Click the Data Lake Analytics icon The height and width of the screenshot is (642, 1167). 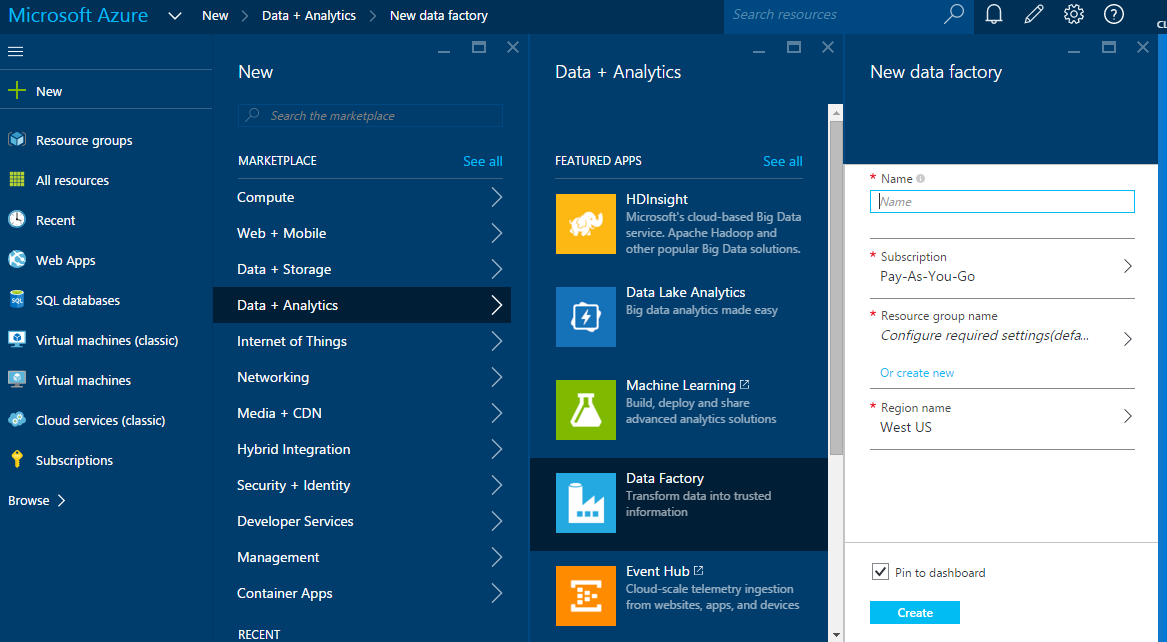[x=586, y=317]
